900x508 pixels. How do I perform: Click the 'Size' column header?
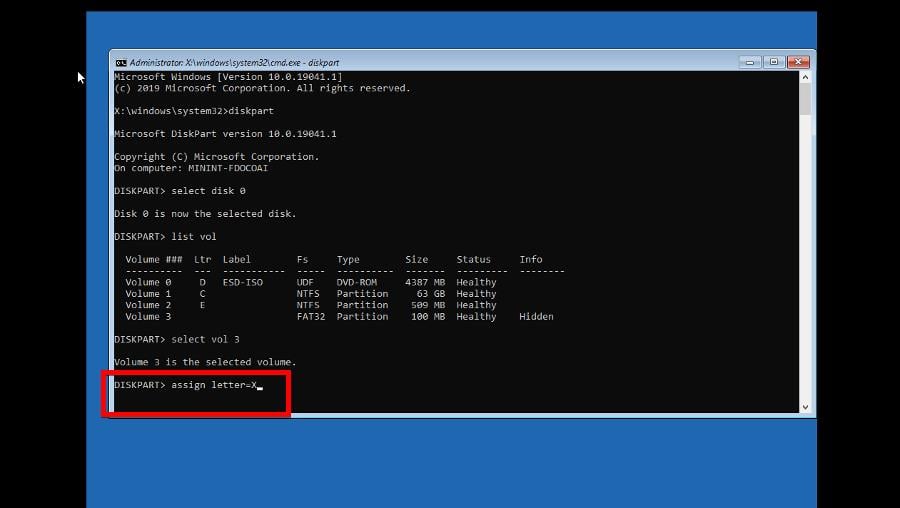pyautogui.click(x=416, y=259)
